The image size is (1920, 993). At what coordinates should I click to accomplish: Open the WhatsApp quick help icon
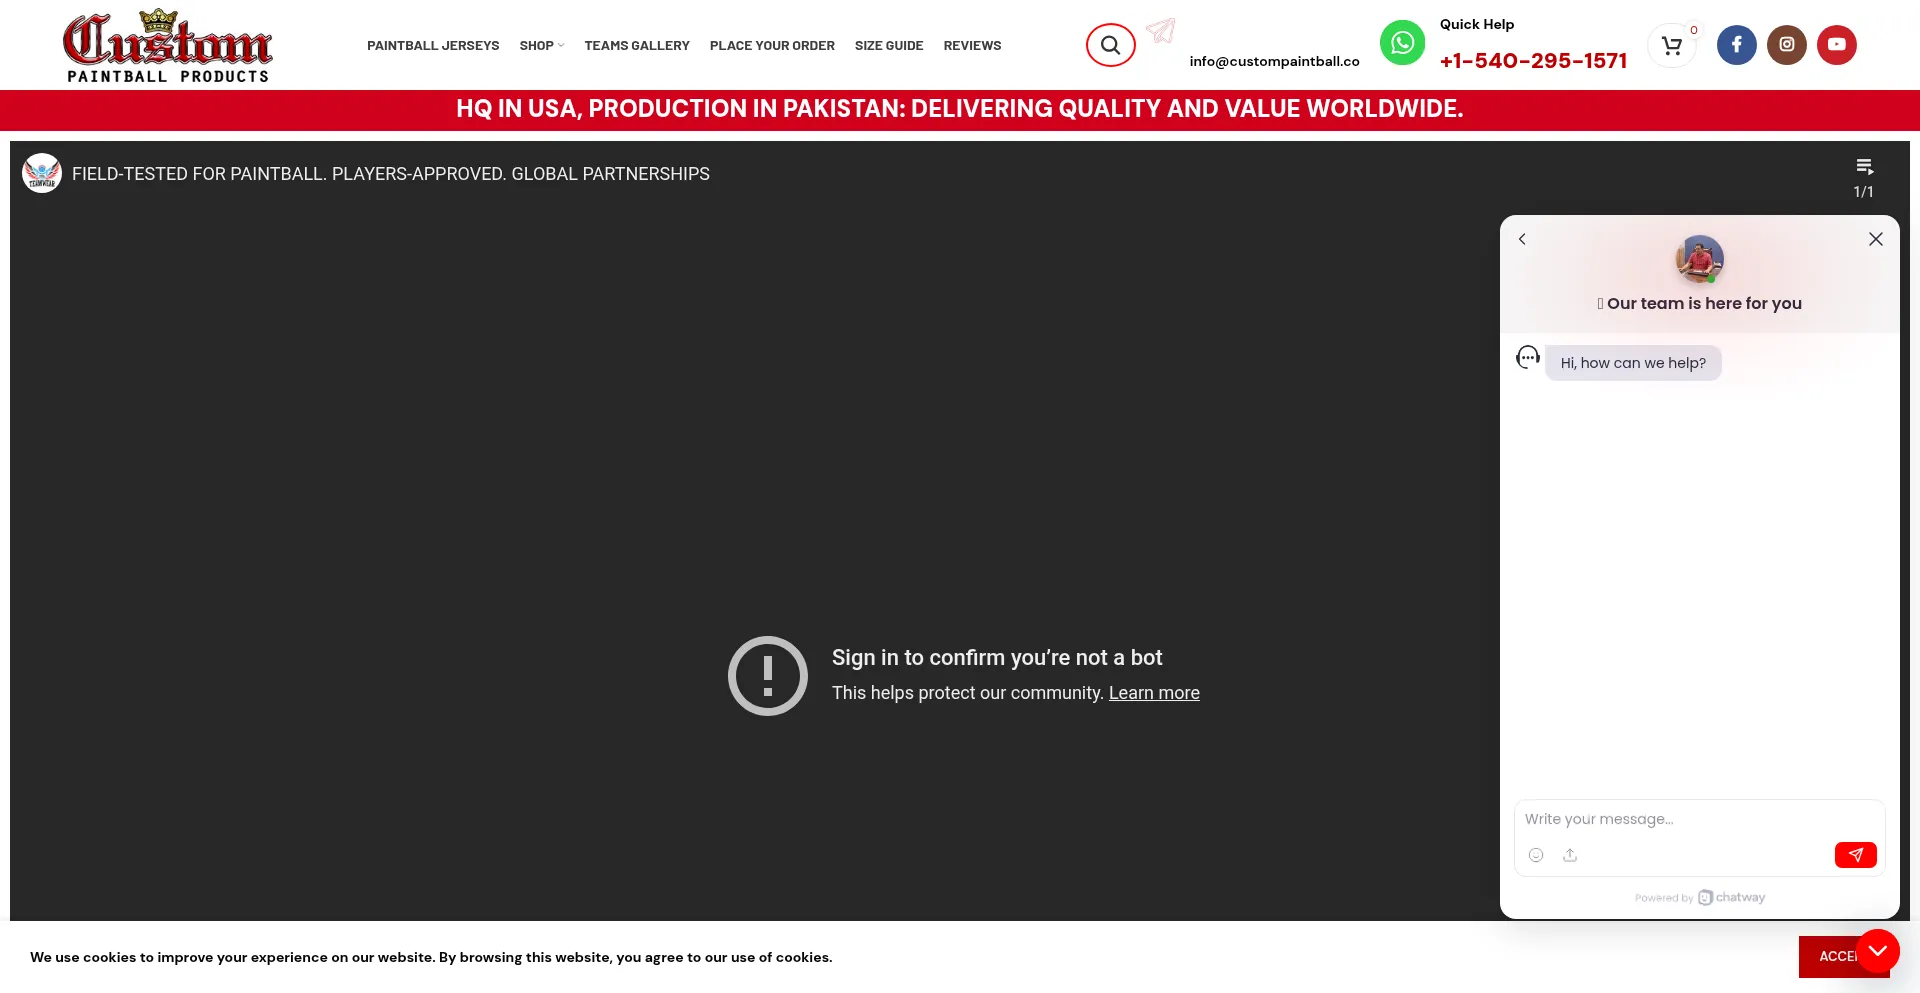coord(1402,43)
